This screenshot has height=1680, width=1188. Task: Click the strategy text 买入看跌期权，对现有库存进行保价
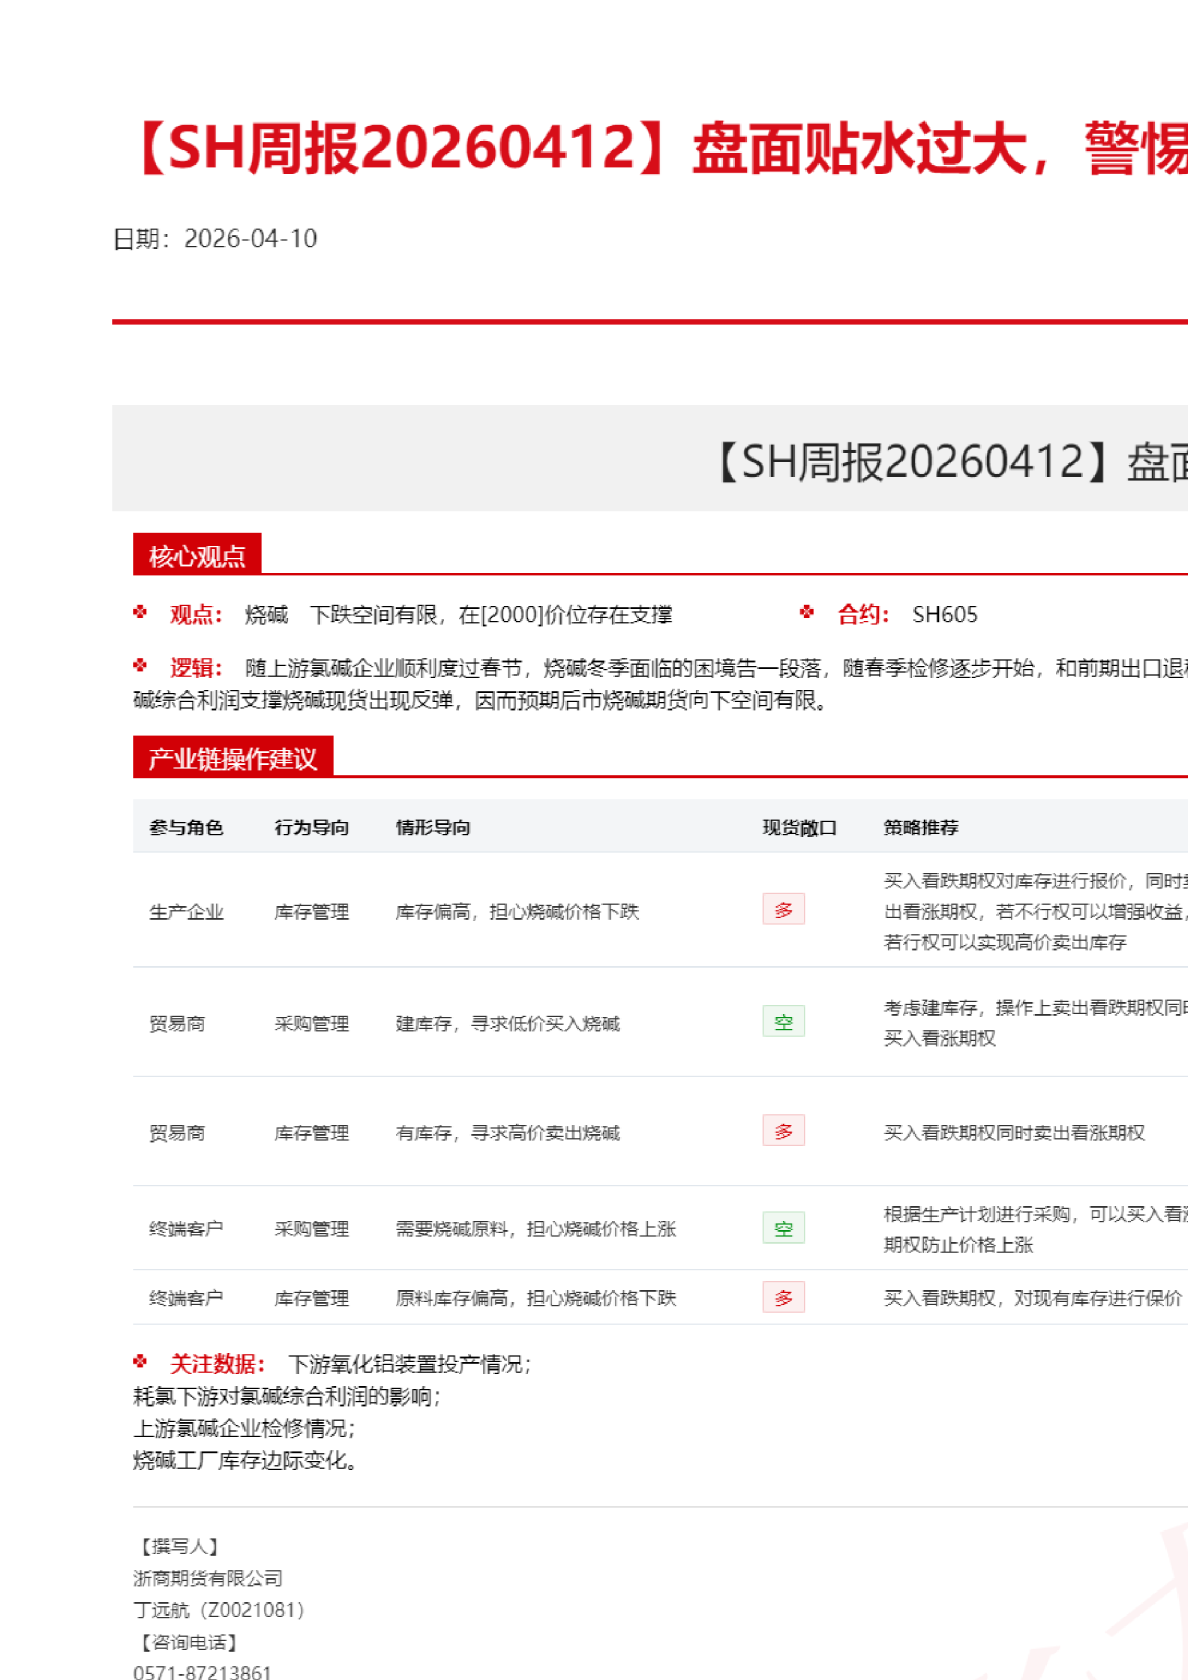(x=1033, y=1297)
